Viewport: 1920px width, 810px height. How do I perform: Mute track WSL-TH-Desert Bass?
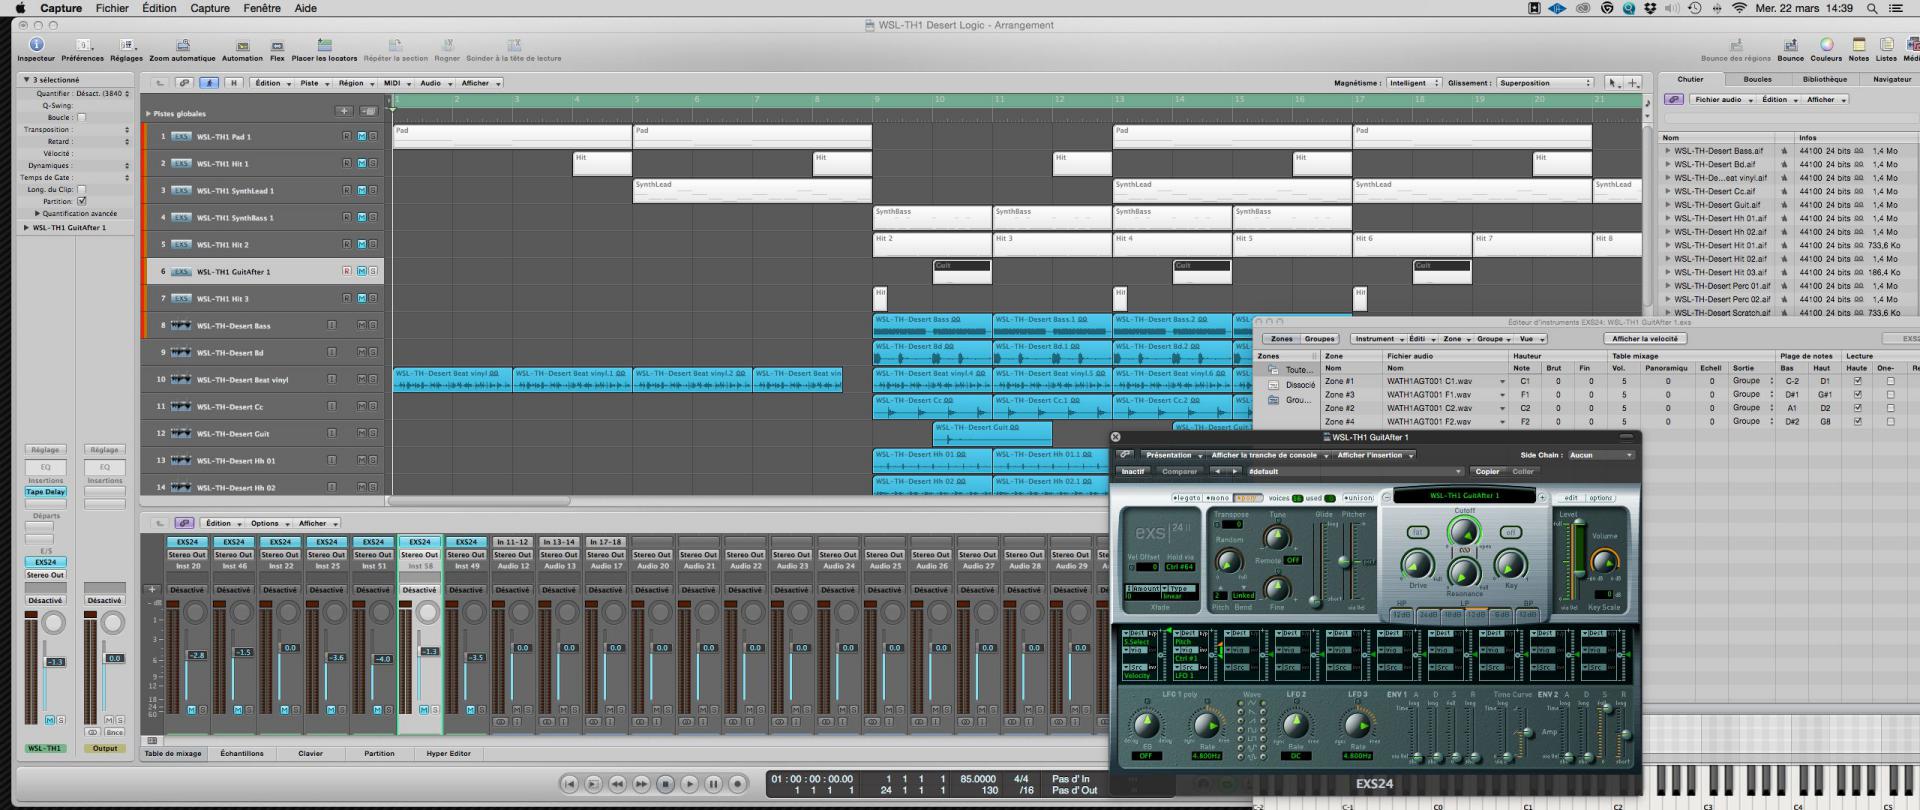tap(362, 325)
